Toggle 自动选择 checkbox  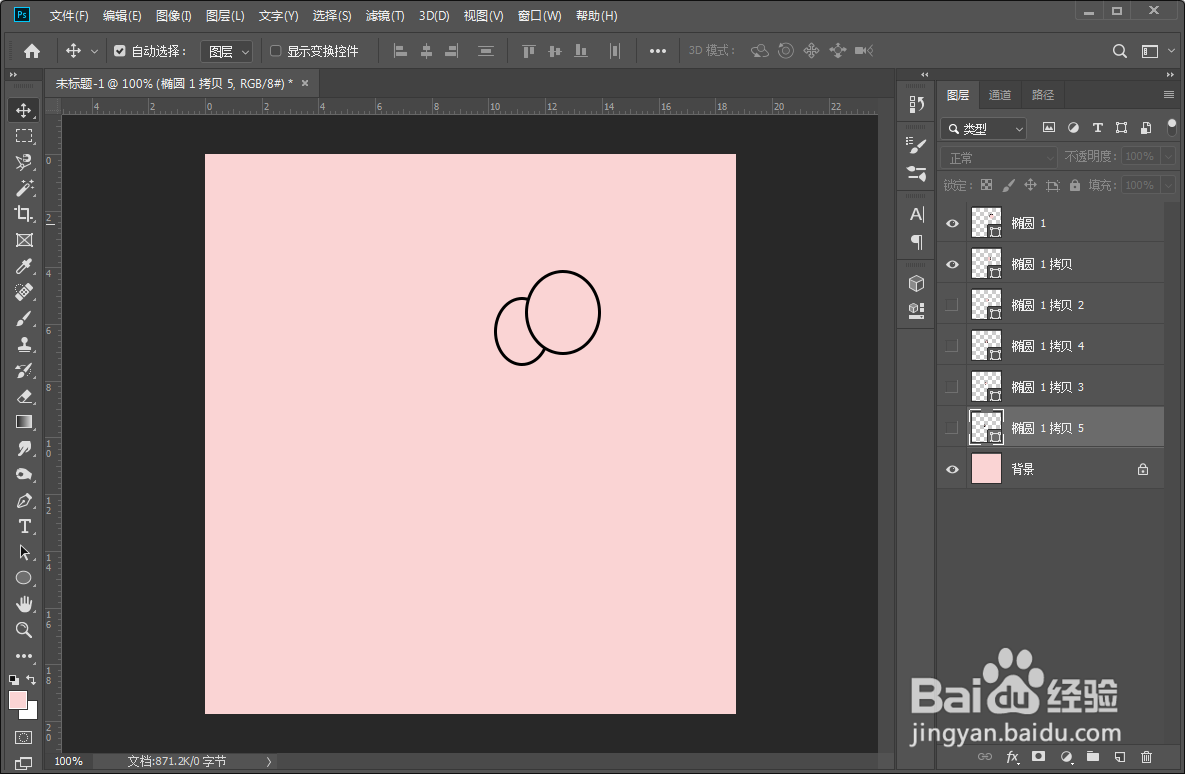tap(119, 51)
